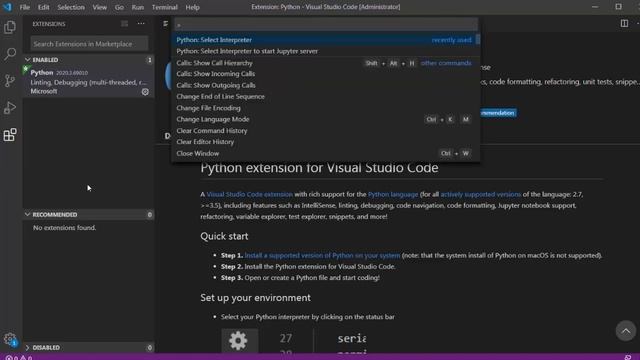This screenshot has height=360, width=640.
Task: Open Python extension manage gear
Action: pos(145,92)
